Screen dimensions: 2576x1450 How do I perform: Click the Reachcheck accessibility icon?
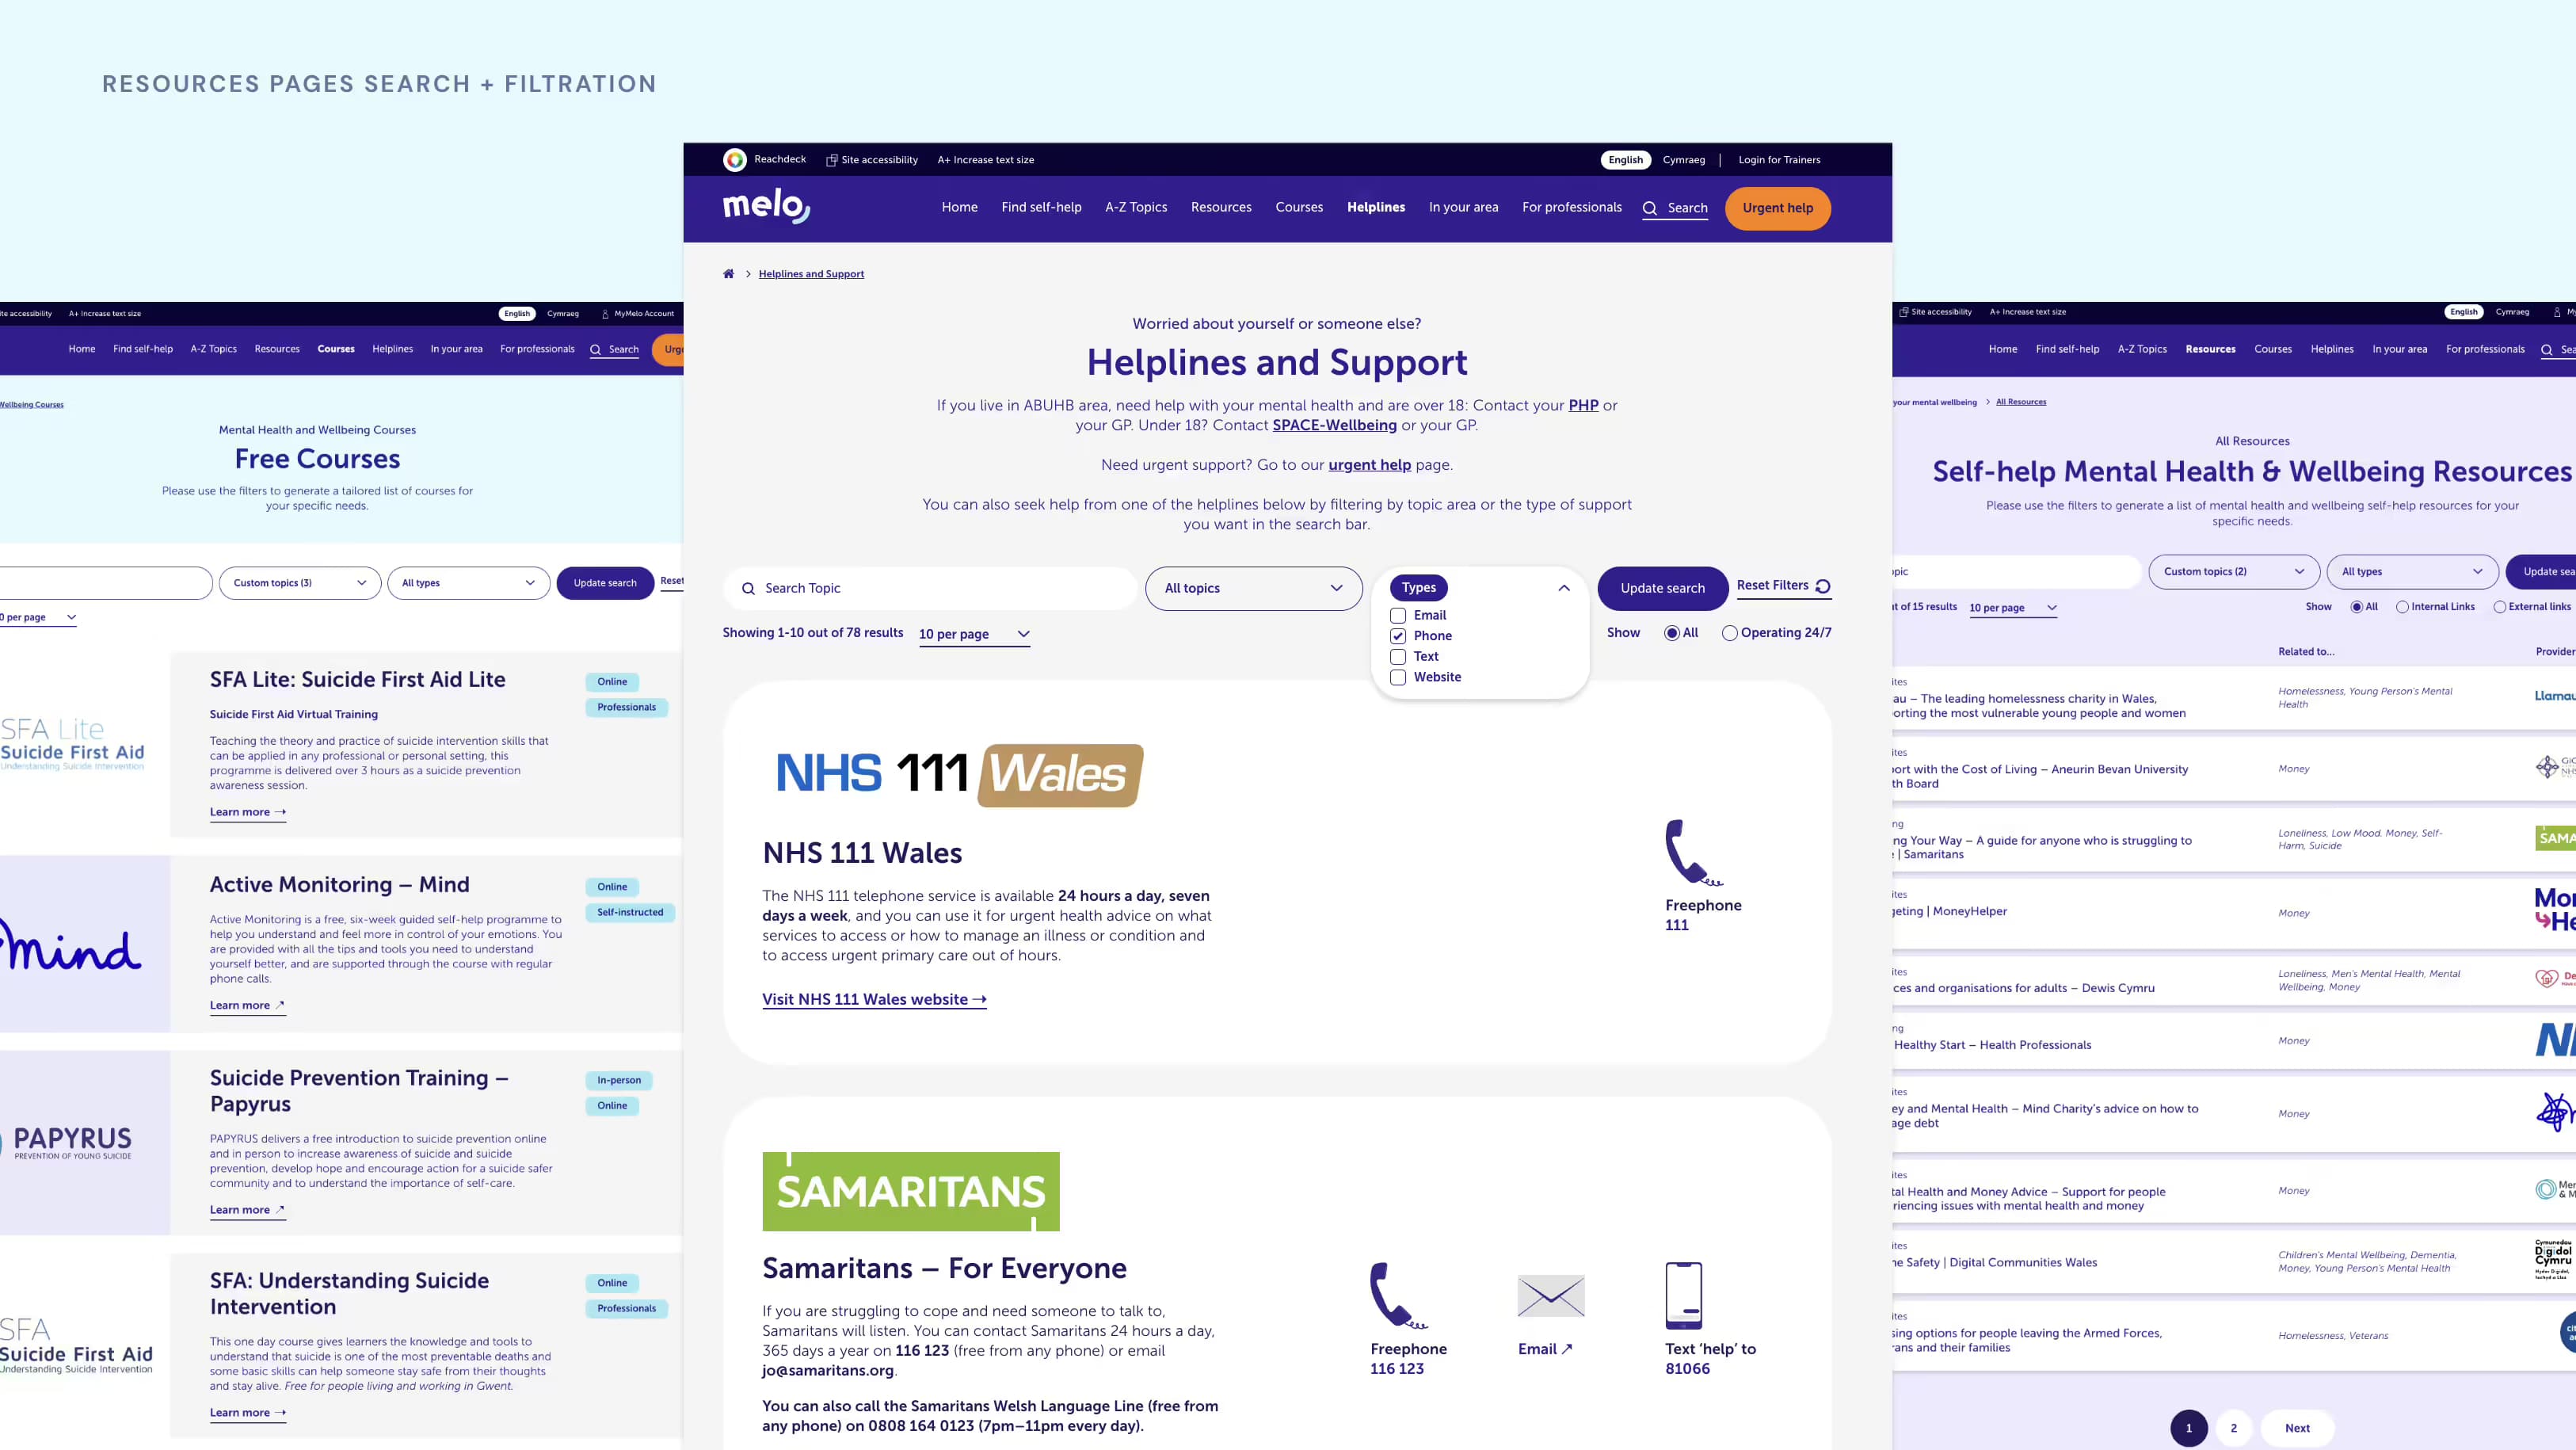[x=734, y=159]
